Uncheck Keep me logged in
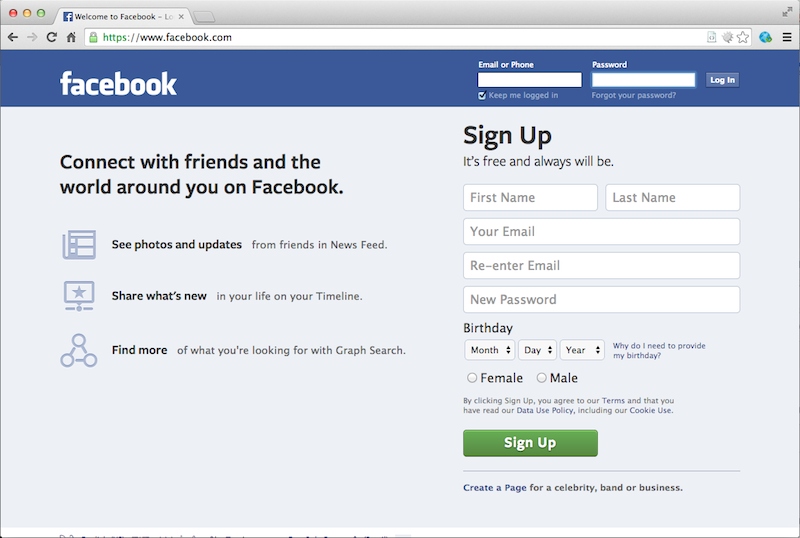800x538 pixels. click(x=482, y=95)
